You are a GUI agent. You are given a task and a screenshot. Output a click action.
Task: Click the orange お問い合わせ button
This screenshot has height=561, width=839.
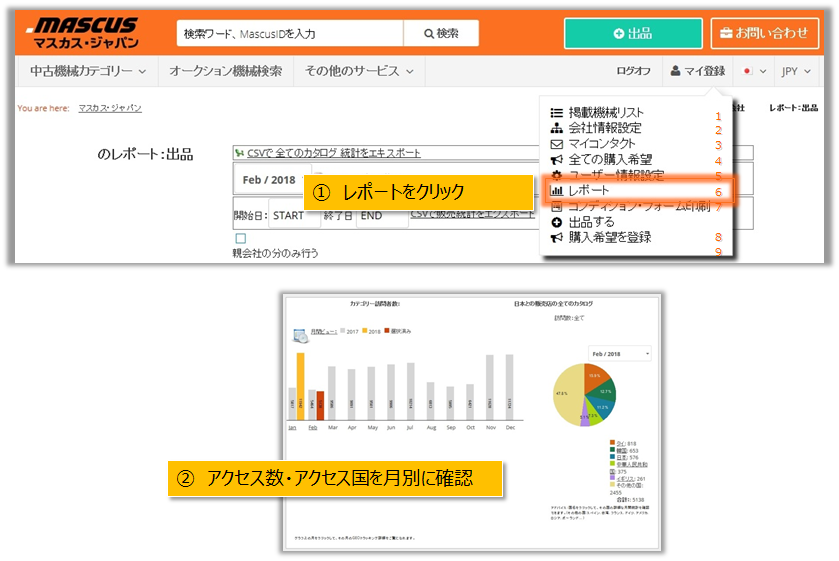764,33
